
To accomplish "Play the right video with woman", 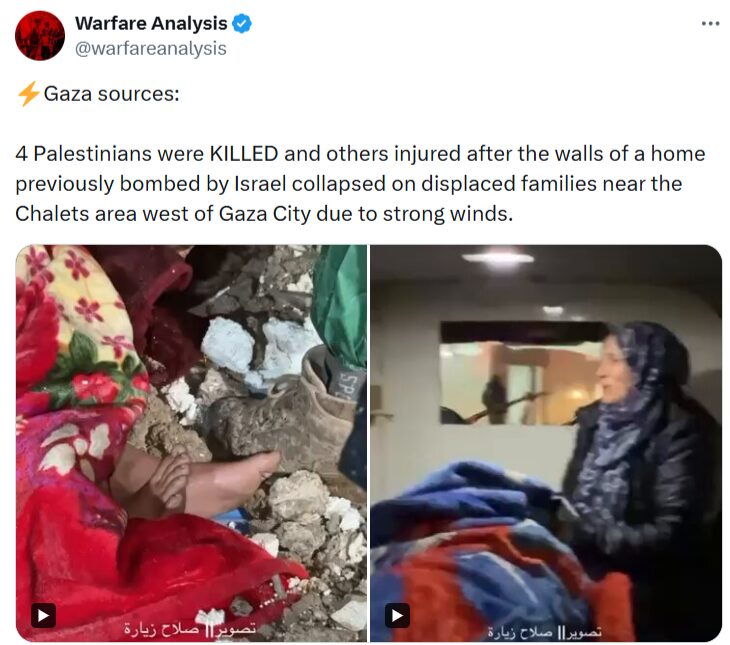I will click(x=397, y=616).
